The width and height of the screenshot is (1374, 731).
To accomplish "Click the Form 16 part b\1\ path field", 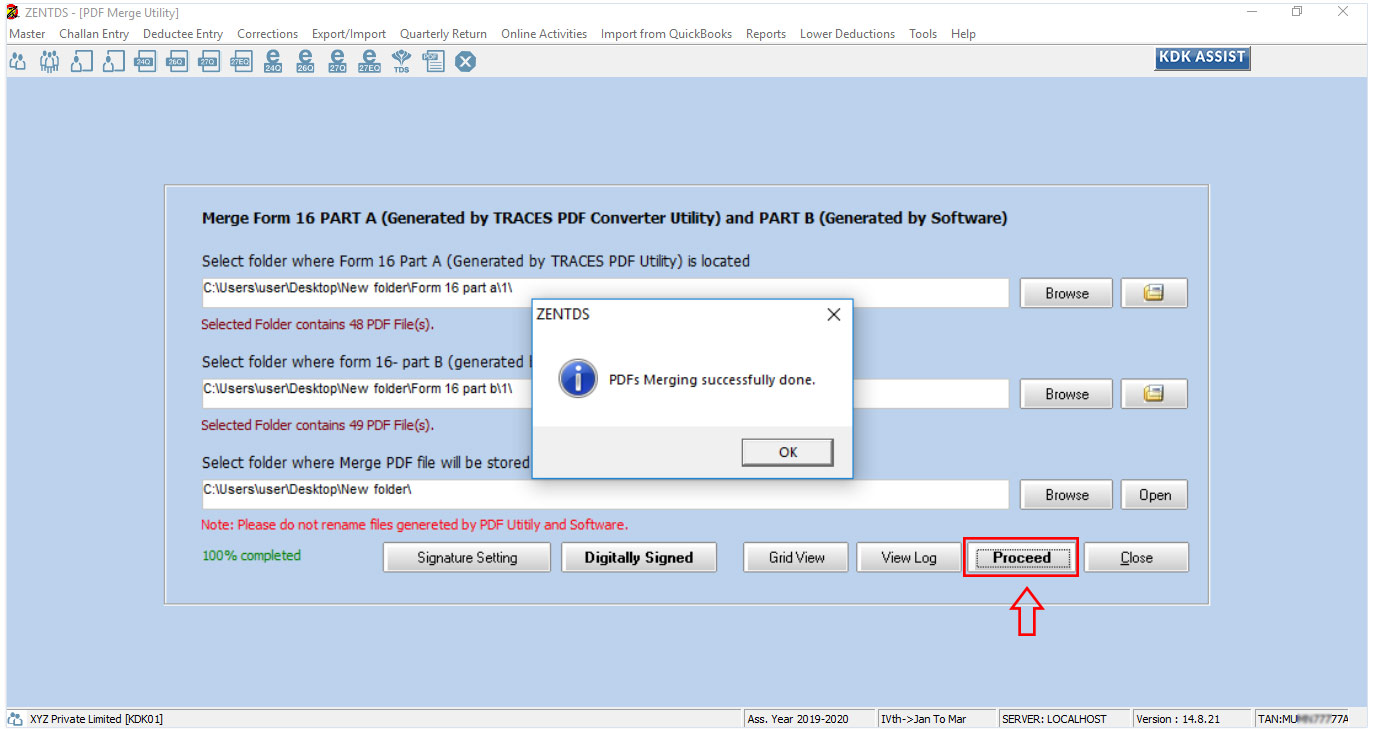I will click(605, 394).
